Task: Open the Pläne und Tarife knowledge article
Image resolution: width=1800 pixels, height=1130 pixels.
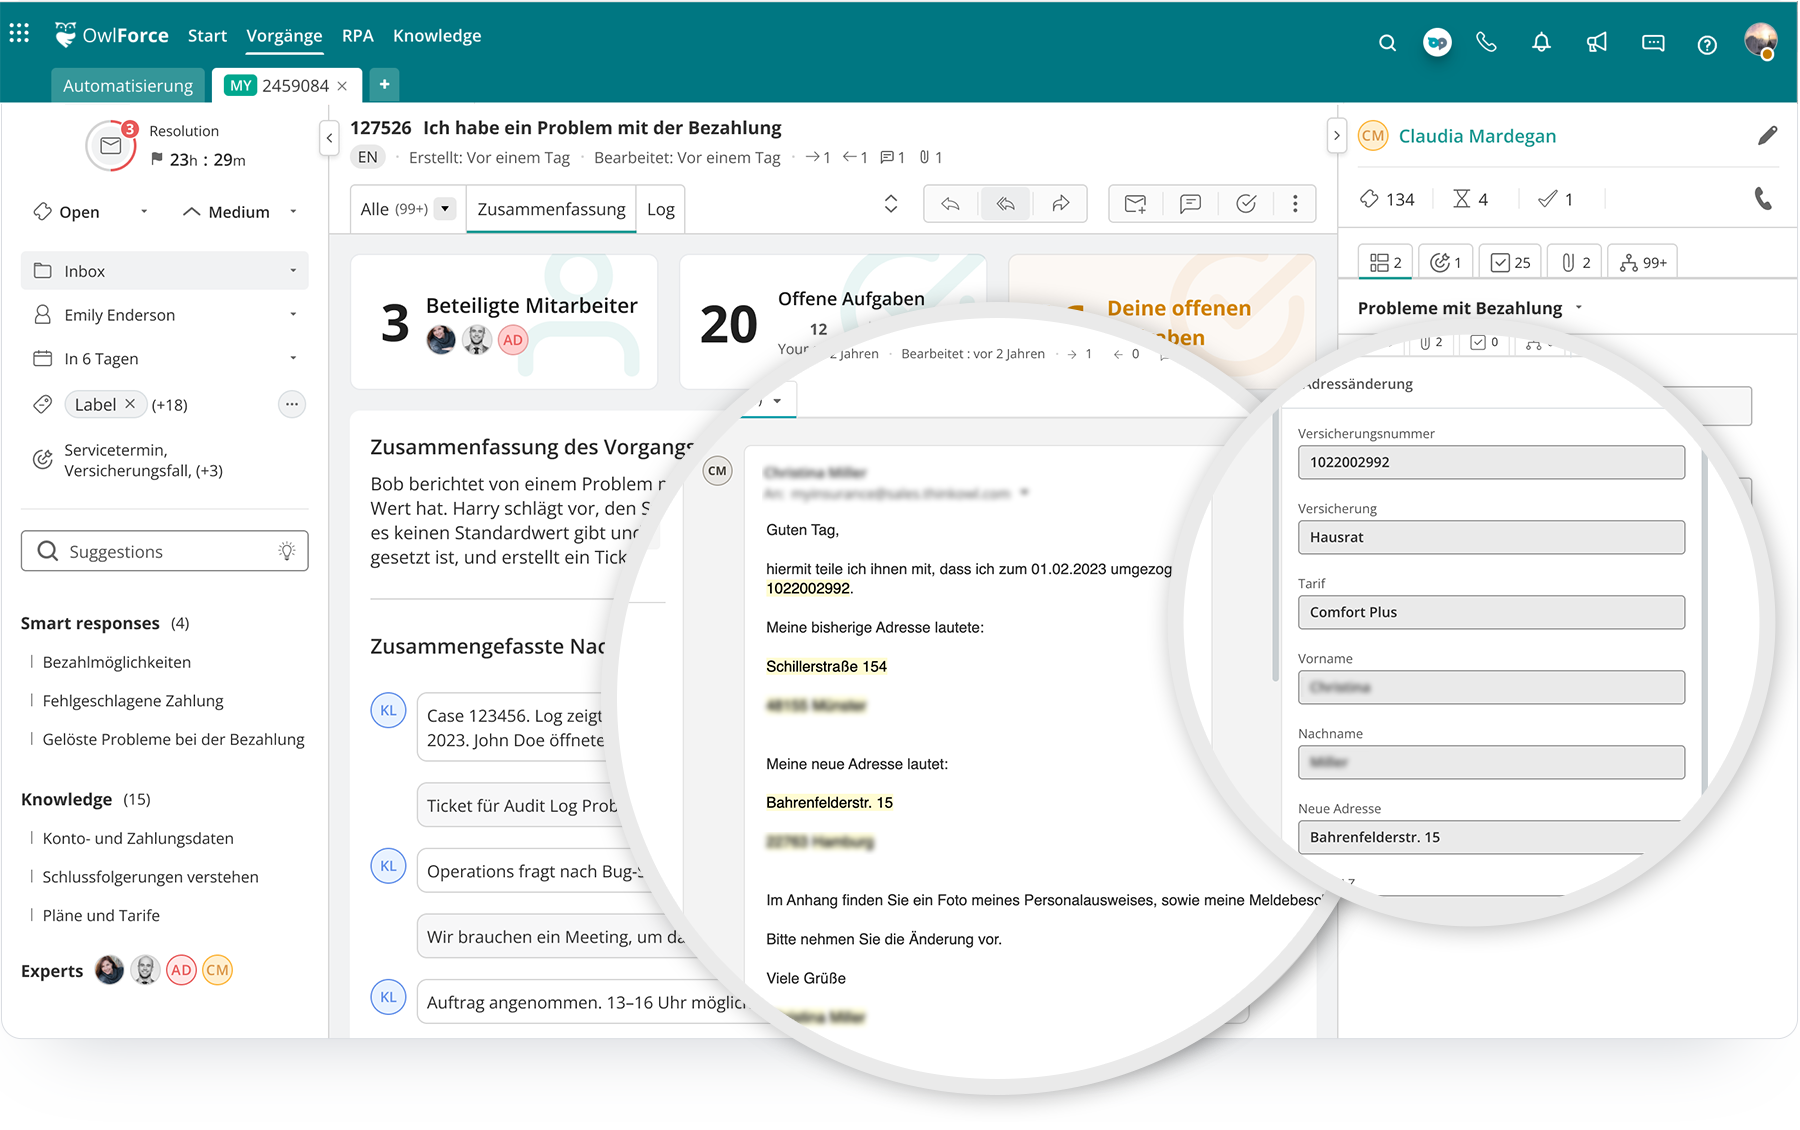Action: point(101,915)
